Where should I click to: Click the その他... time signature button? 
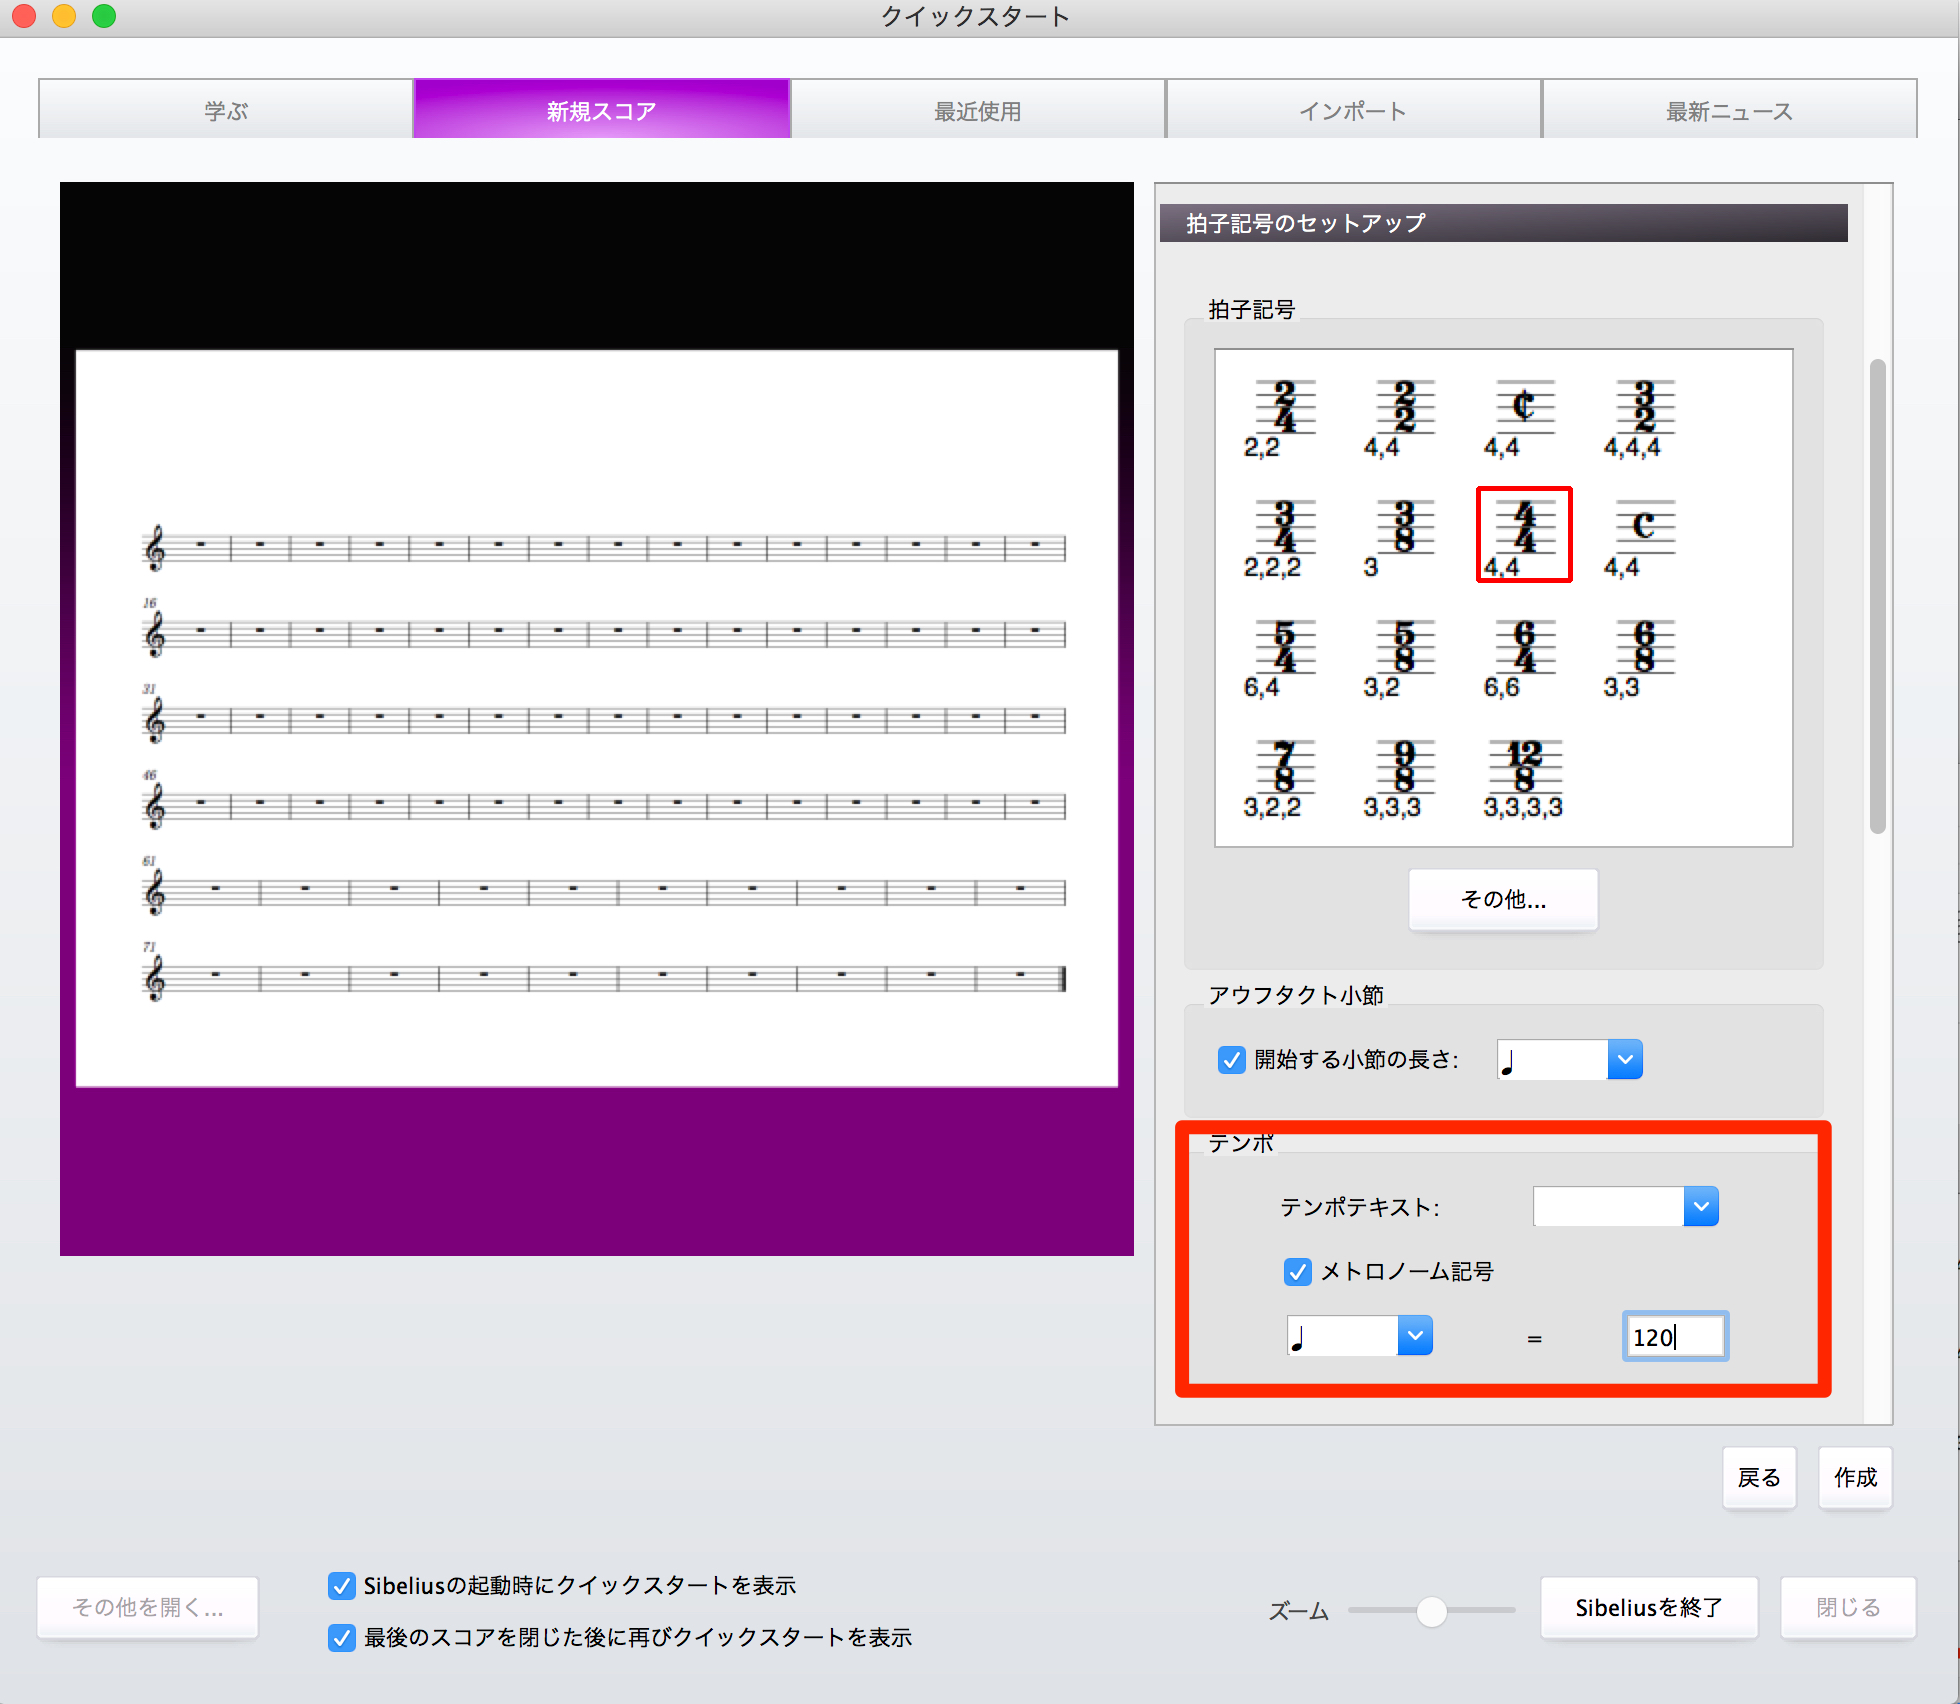point(1503,899)
